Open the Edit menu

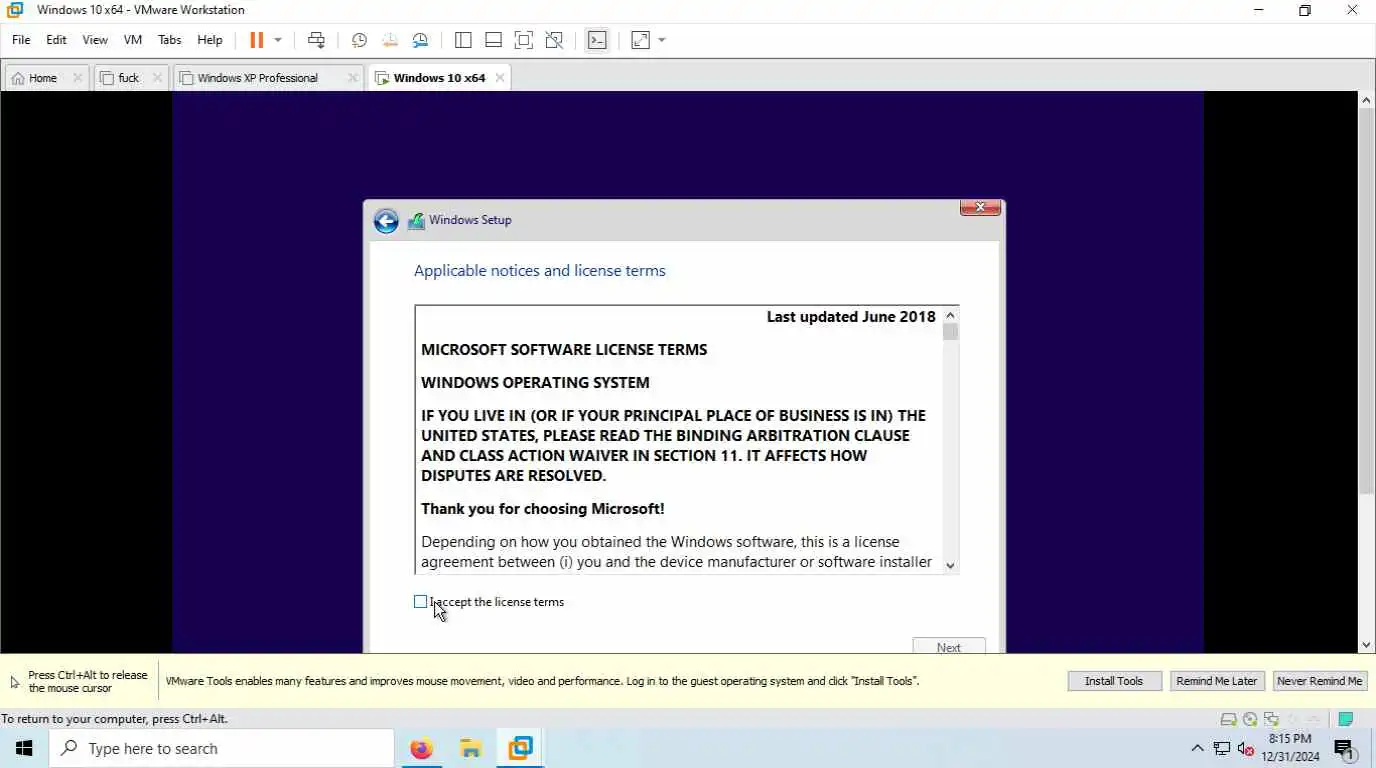[x=56, y=40]
